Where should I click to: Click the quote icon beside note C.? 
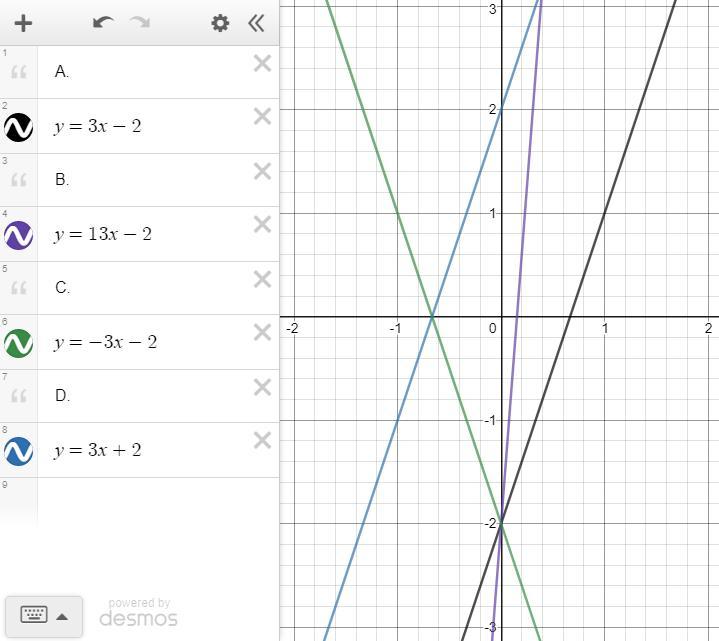coord(18,288)
